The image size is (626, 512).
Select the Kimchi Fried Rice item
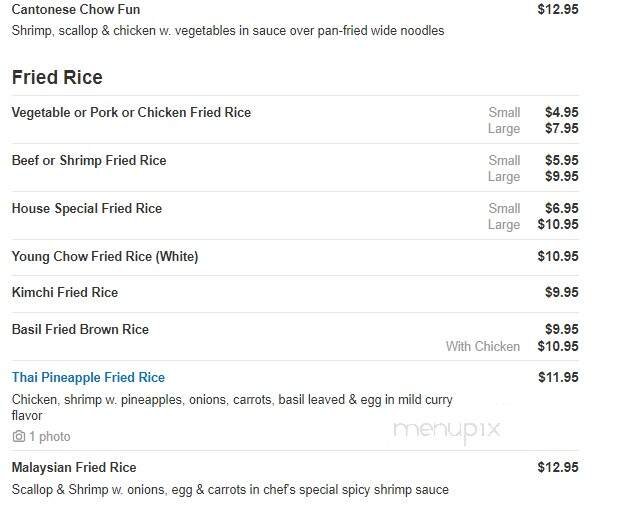tap(65, 293)
